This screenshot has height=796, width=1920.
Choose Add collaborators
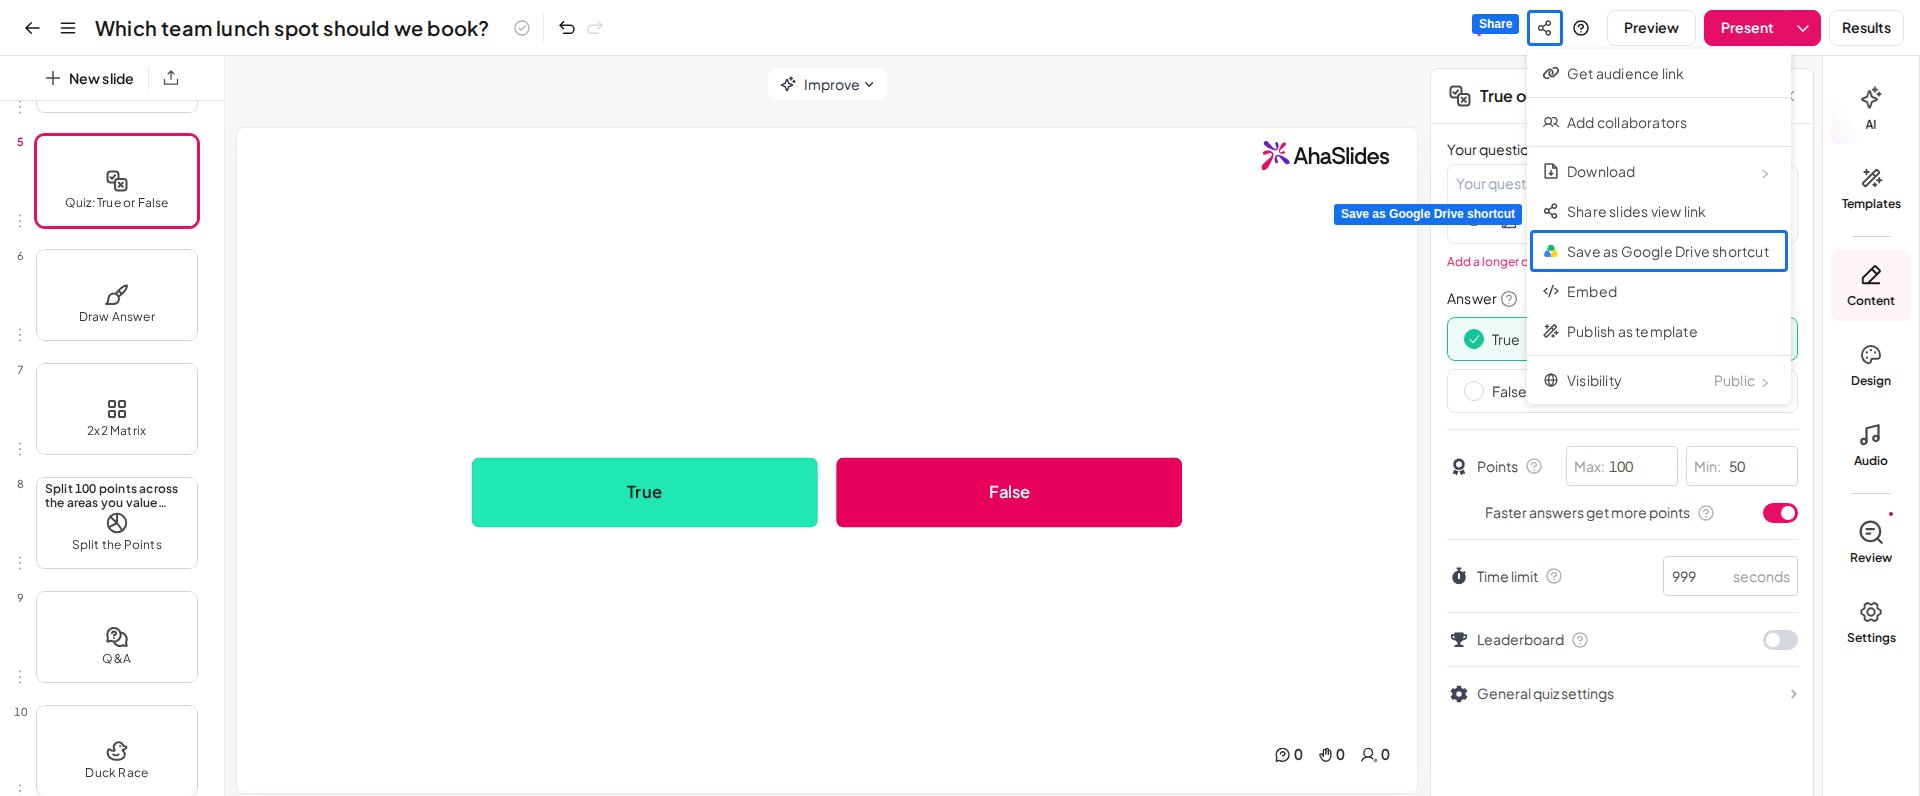click(1659, 123)
